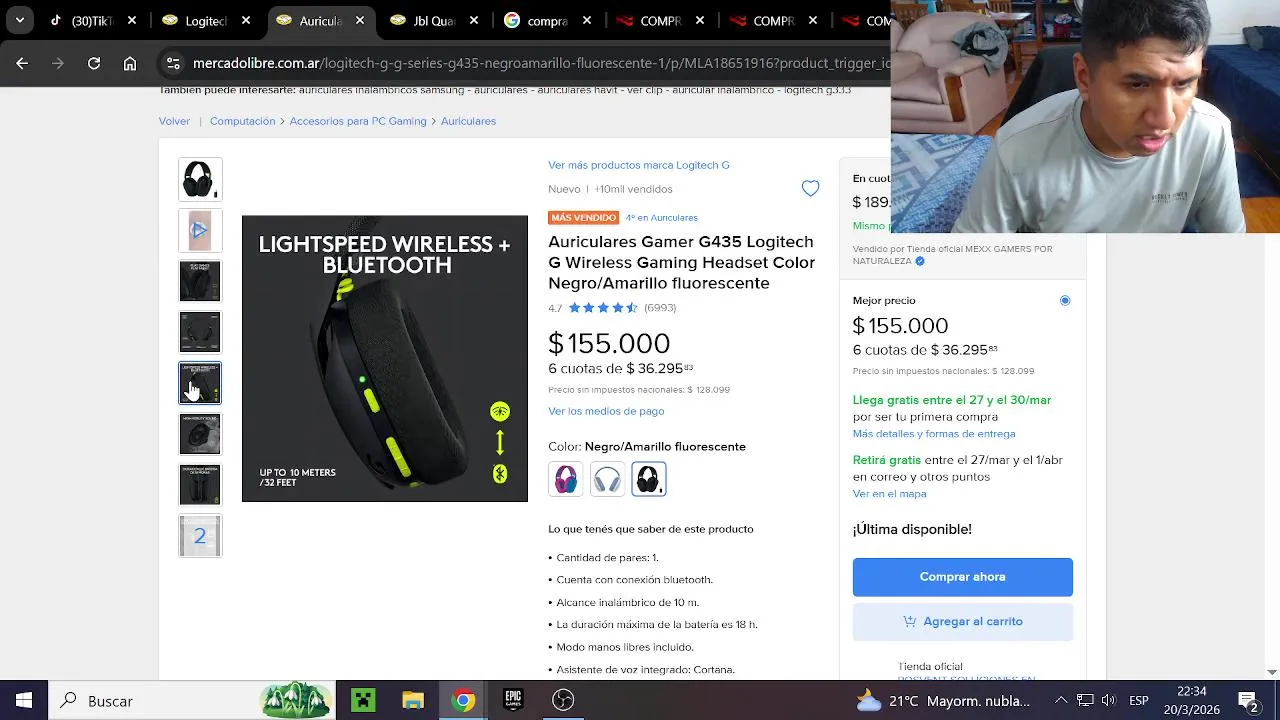
Task: Click the 'Comprar ahora' button
Action: 963,577
